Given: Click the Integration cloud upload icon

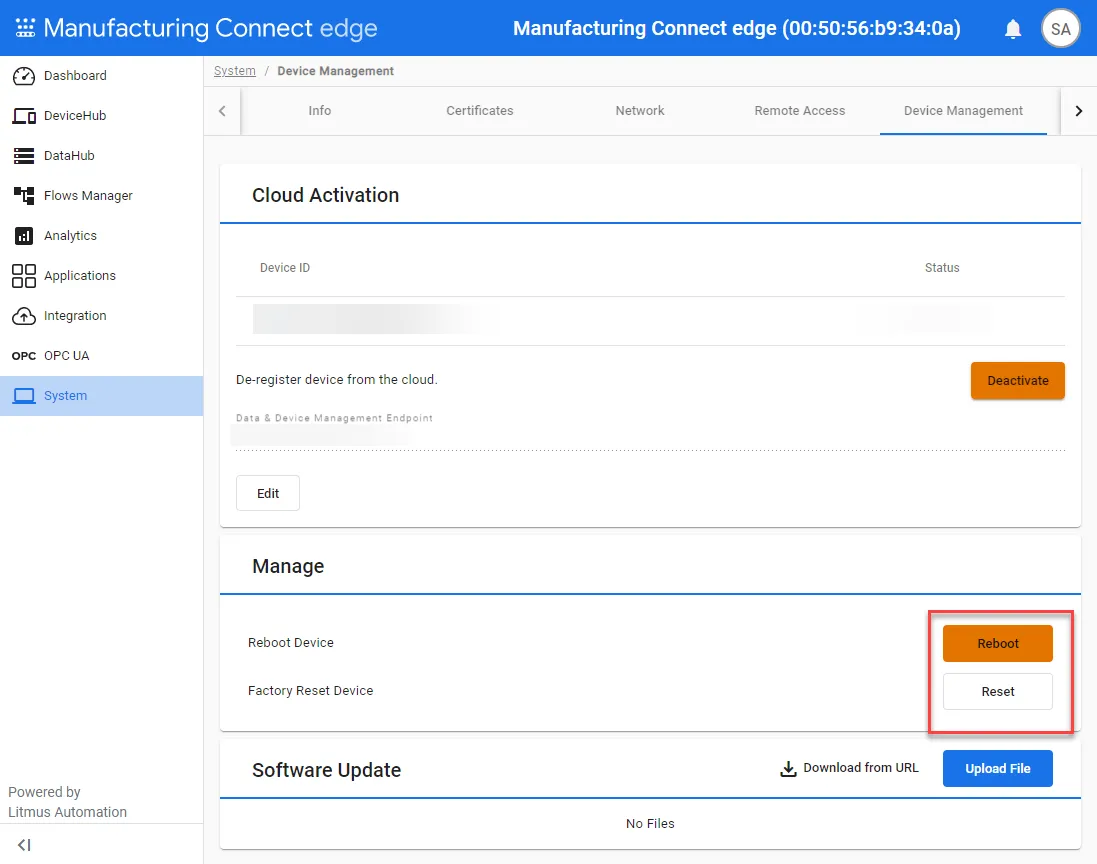Looking at the screenshot, I should click(24, 316).
